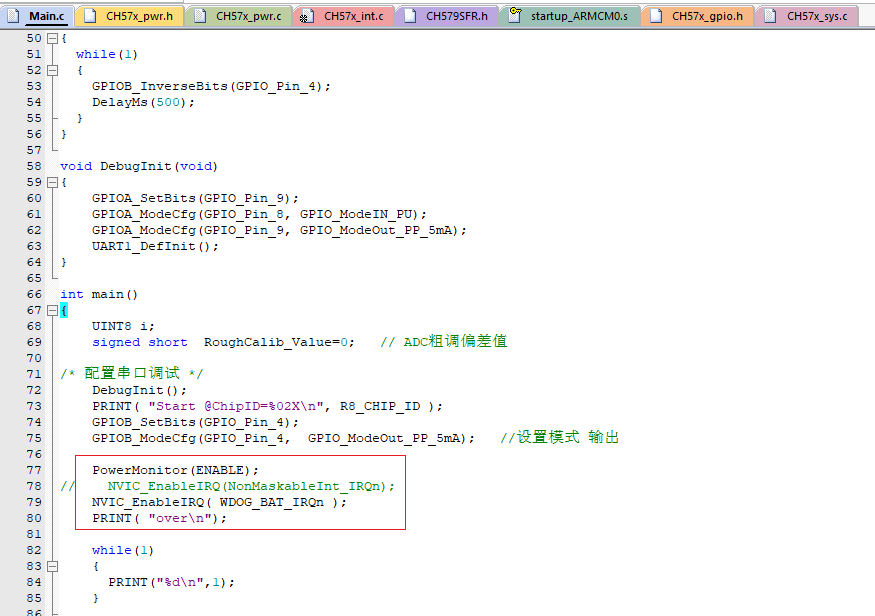Image resolution: width=875 pixels, height=616 pixels.
Task: Click the commented NVIC_EnableIRQ(NonMaskableInt_IRQn) line
Action: (250, 486)
